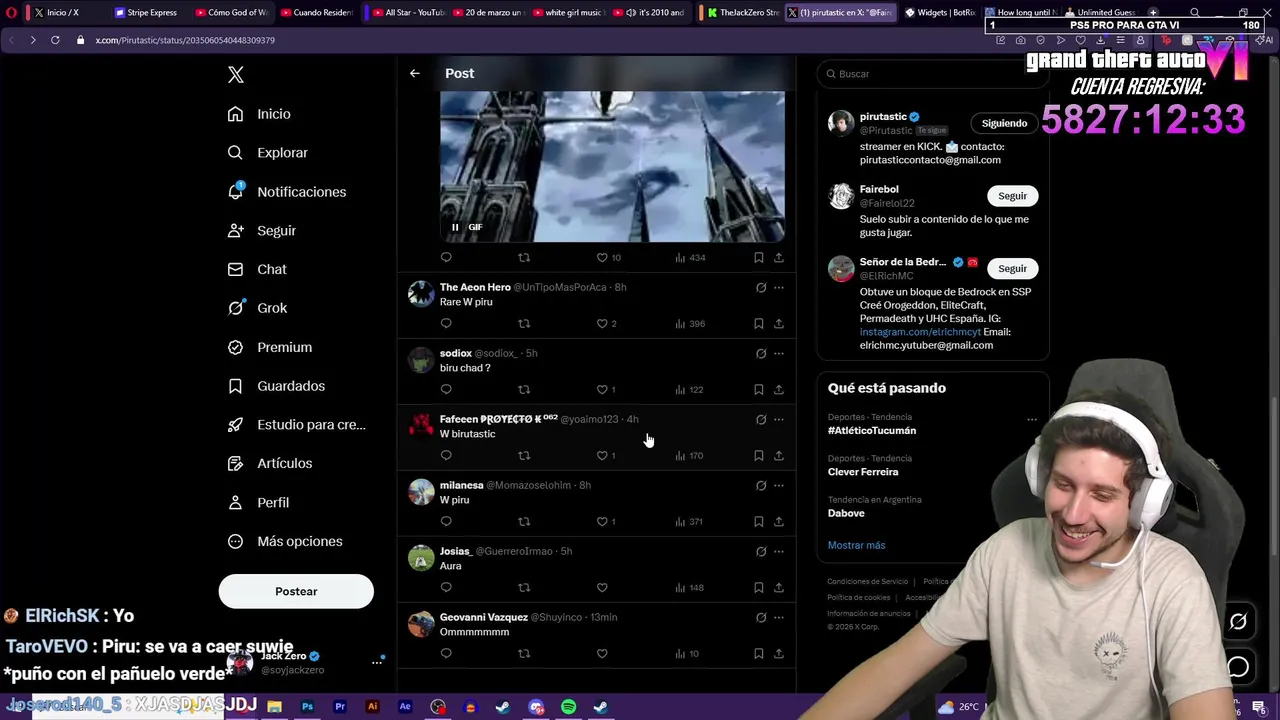The height and width of the screenshot is (720, 1280).
Task: Open Condiciones de Servicio link
Action: 868,581
